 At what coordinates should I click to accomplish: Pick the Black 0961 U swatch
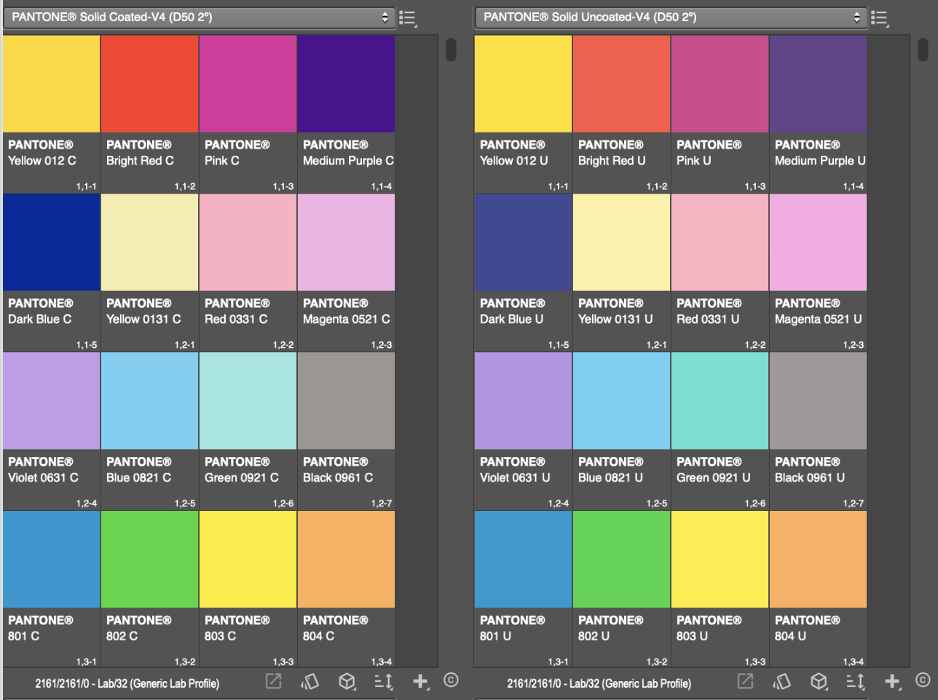[x=818, y=401]
